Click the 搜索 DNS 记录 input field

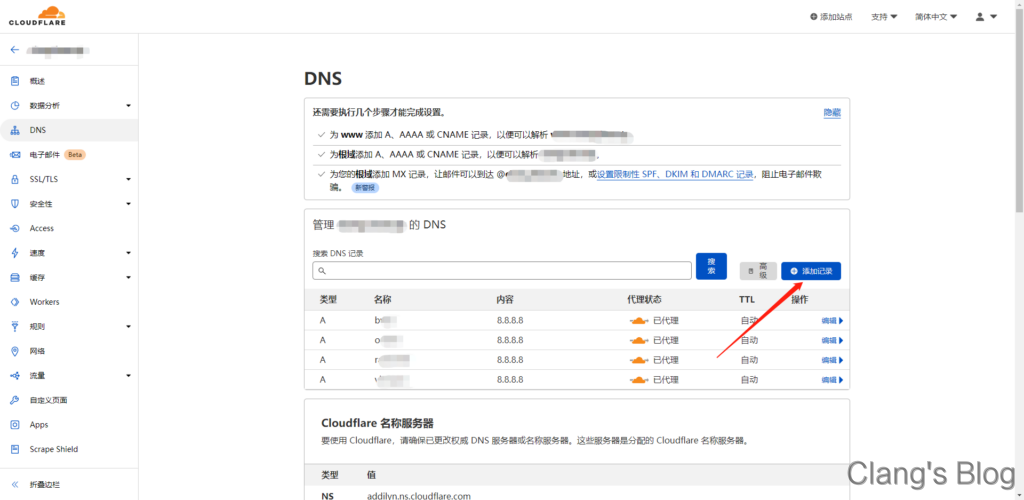502,271
